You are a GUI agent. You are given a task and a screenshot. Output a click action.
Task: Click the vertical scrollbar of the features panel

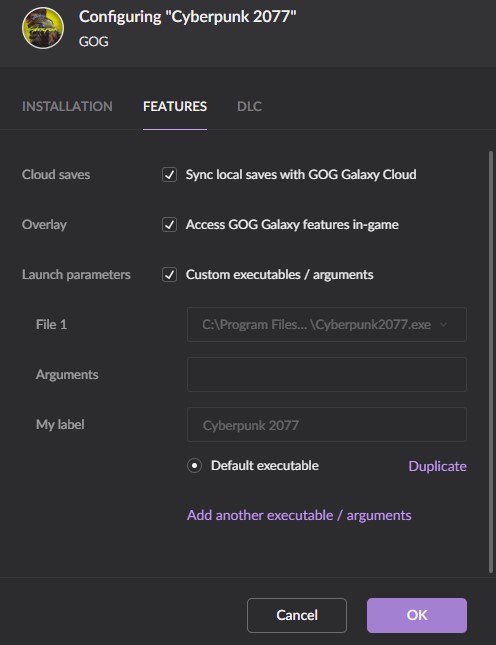click(x=490, y=362)
